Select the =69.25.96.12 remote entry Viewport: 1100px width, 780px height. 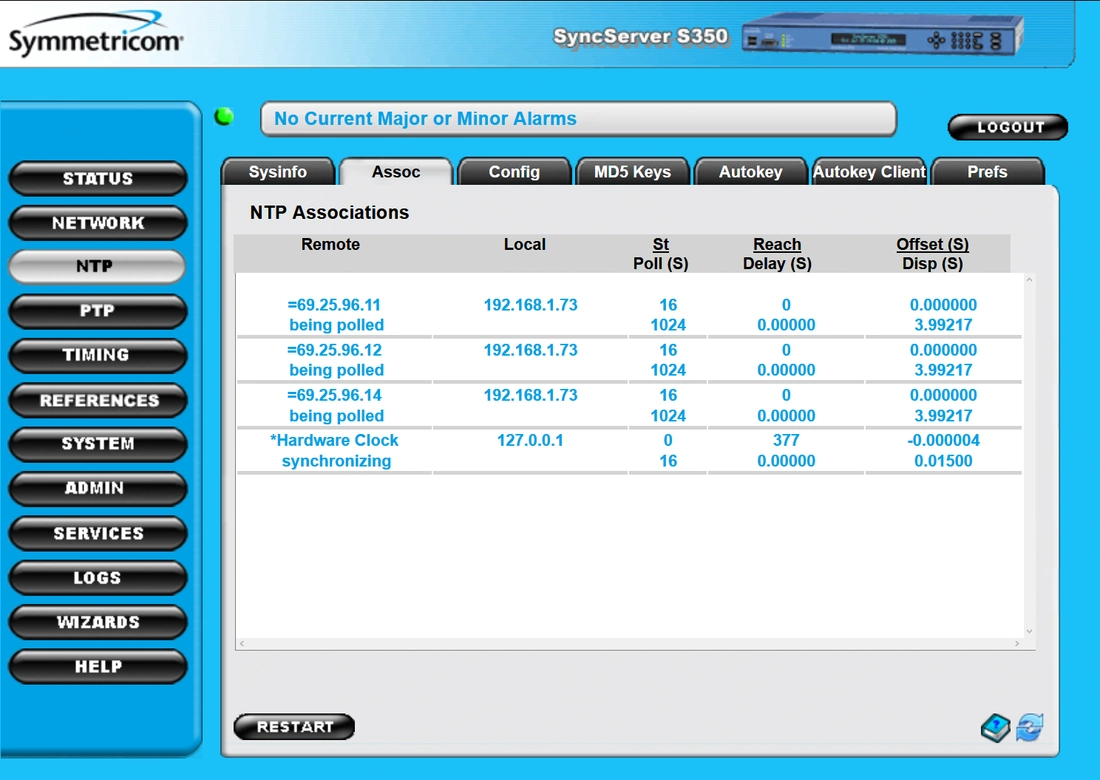[334, 350]
